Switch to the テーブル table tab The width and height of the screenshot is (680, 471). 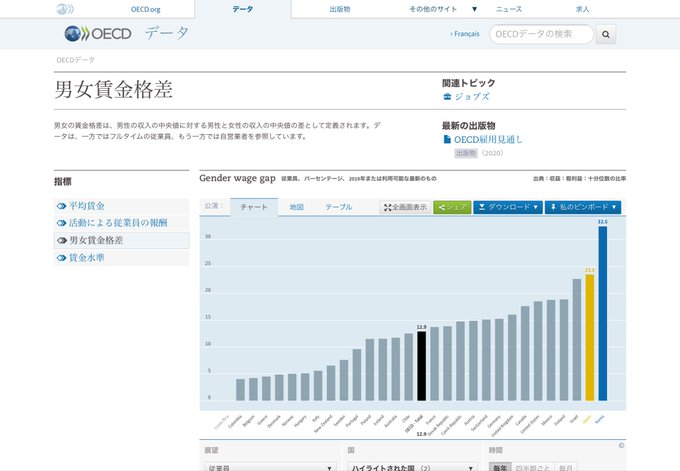click(339, 207)
